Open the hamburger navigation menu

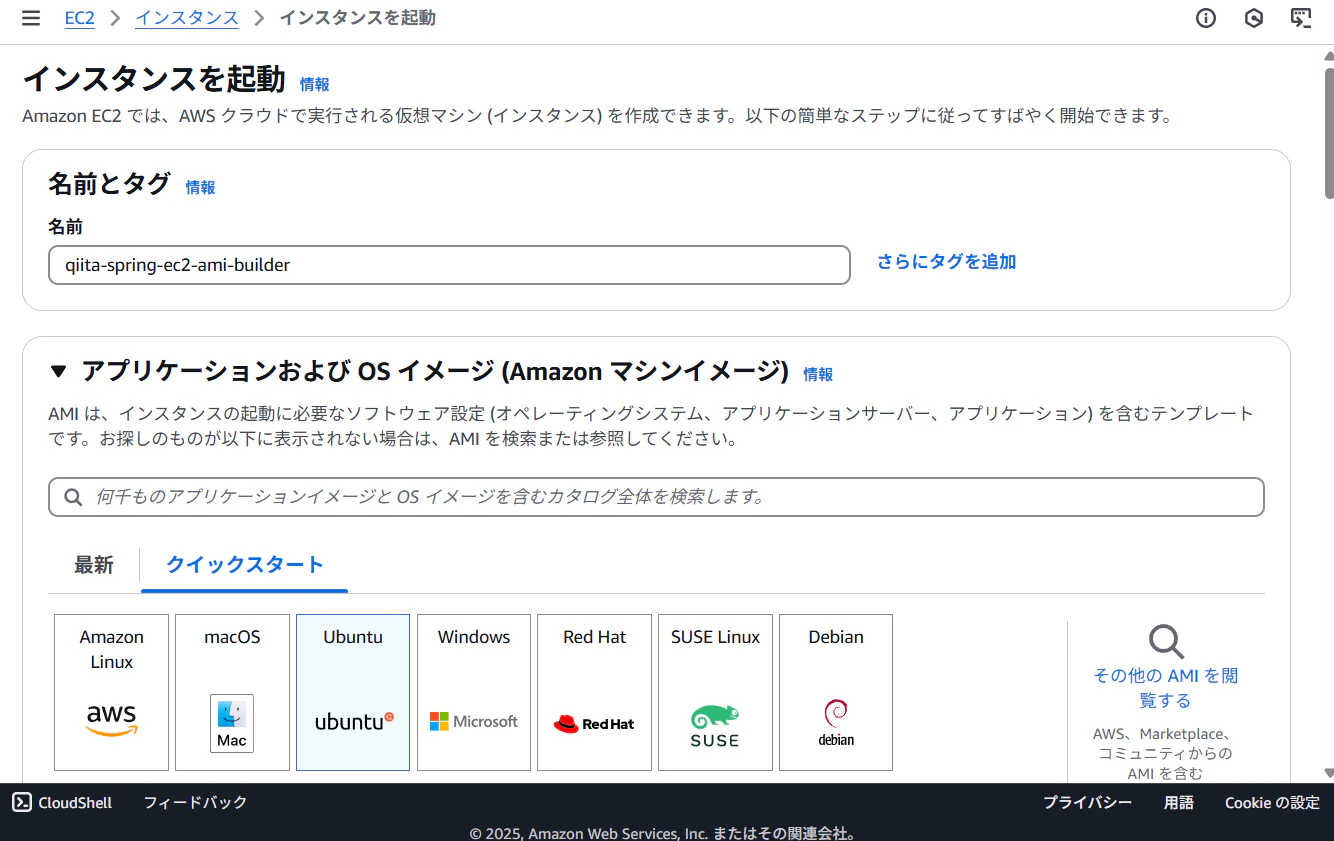tap(31, 18)
